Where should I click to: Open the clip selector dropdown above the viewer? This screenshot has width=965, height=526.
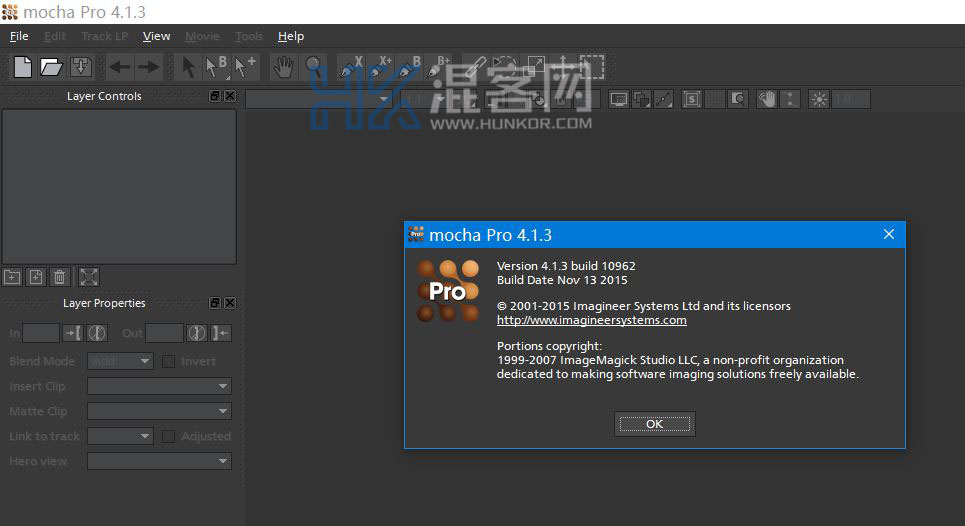click(x=319, y=99)
